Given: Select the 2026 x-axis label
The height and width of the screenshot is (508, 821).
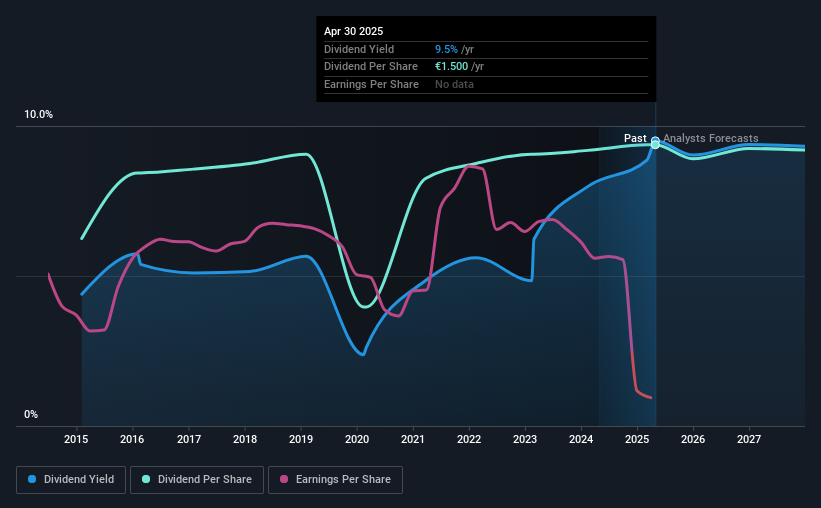Looking at the screenshot, I should (693, 439).
